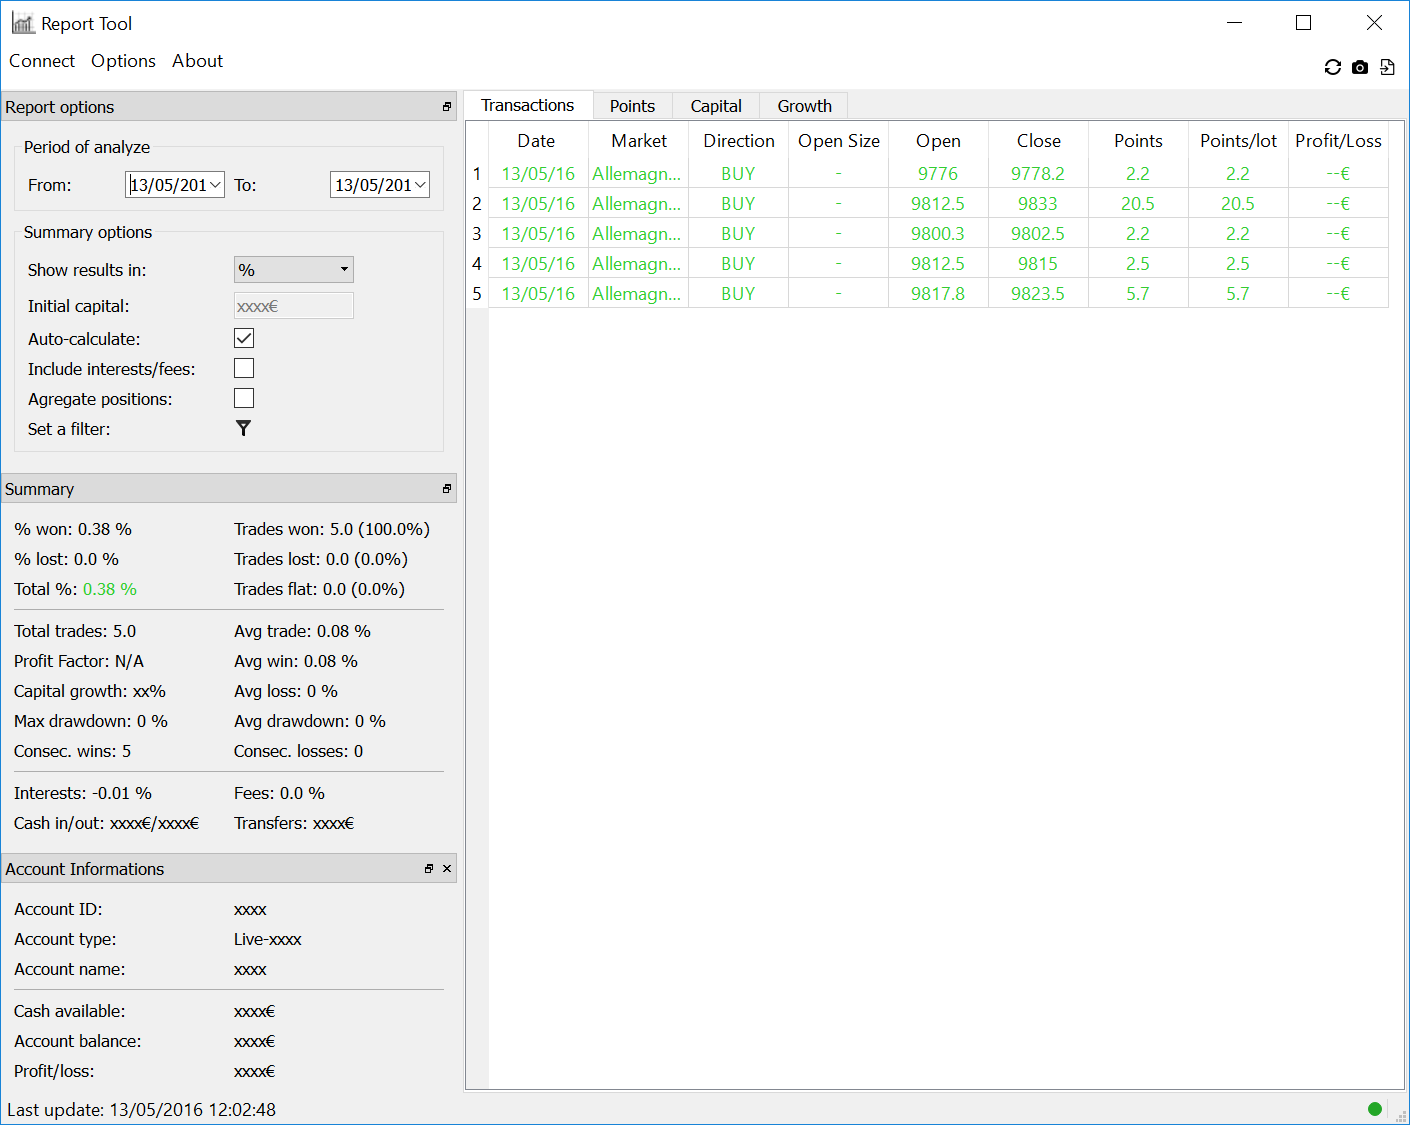Open the Growth tab
Screen dimensions: 1410x1125
pos(804,106)
